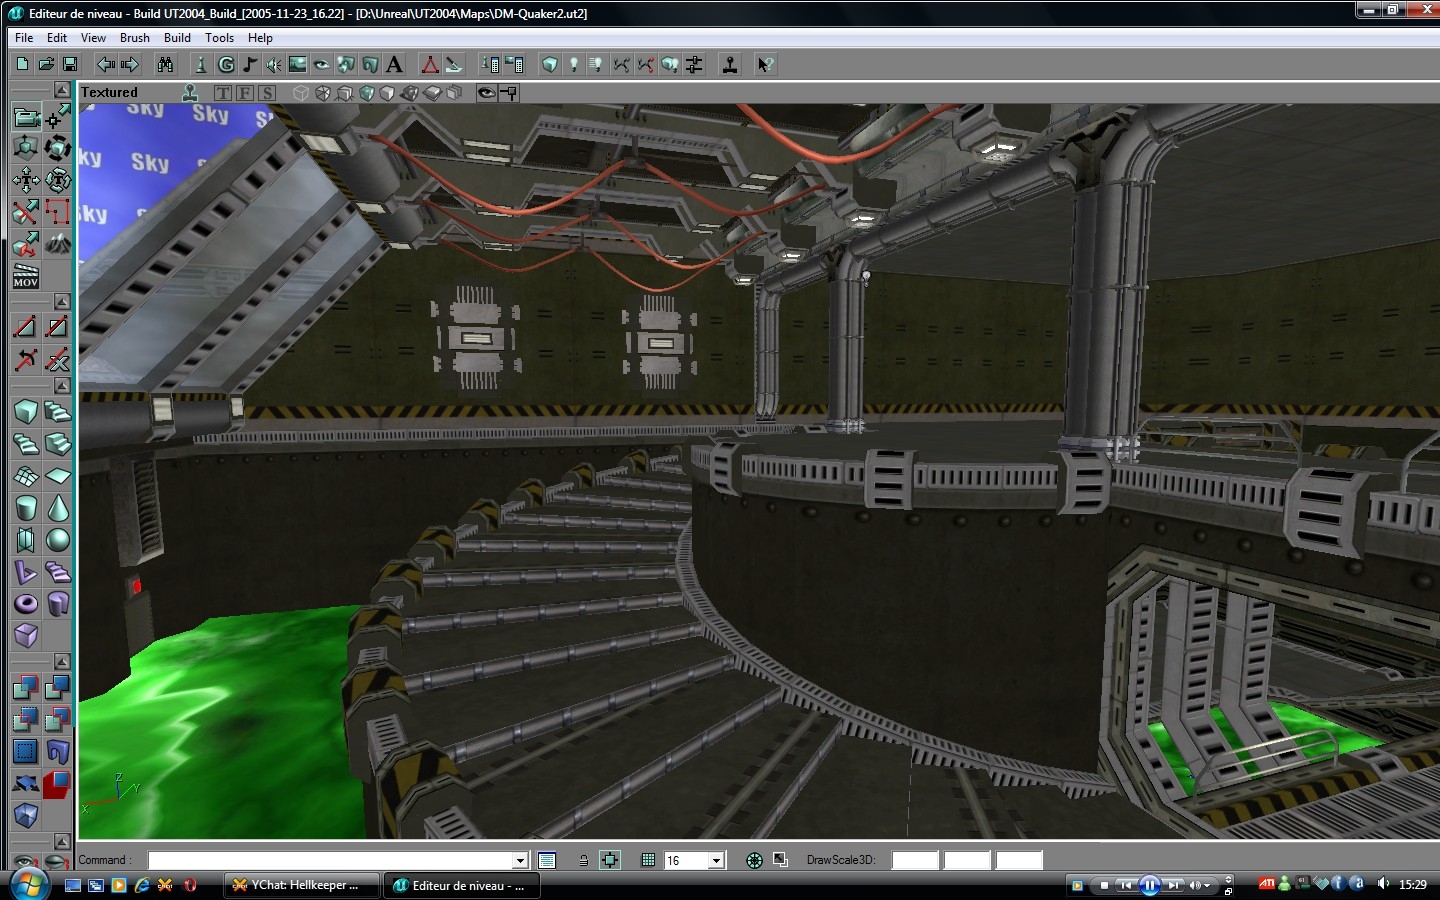Toggle the eye icon in viewport toolbar
The width and height of the screenshot is (1440, 900).
pyautogui.click(x=486, y=93)
